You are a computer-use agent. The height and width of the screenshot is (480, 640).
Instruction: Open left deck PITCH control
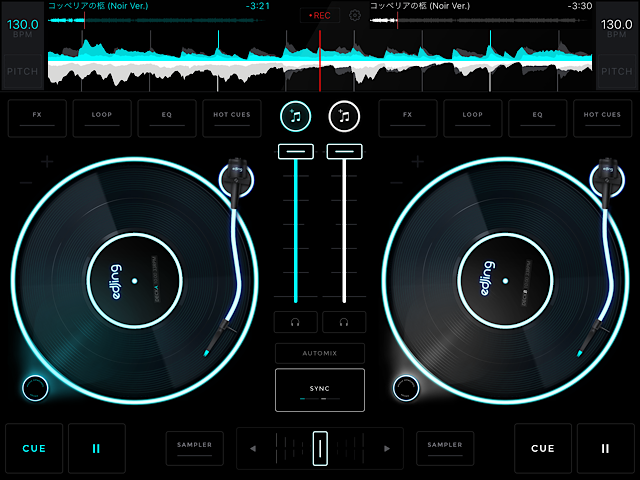tap(22, 71)
